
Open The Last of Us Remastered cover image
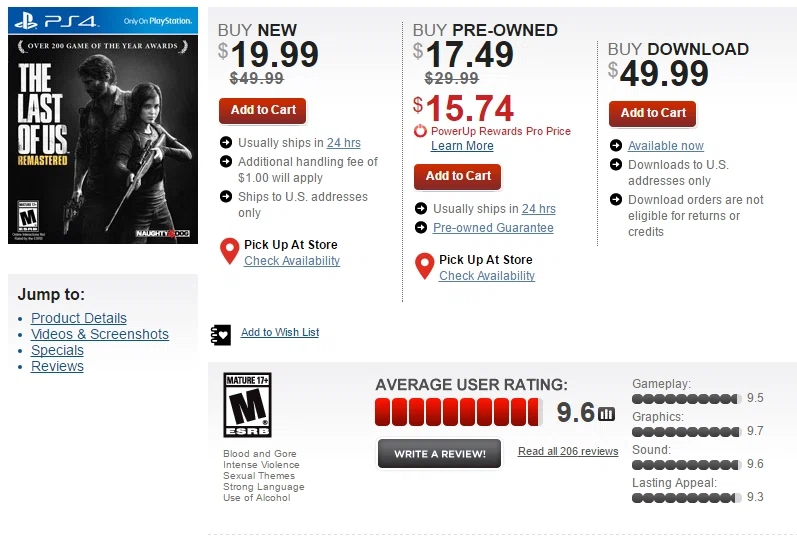click(x=103, y=125)
